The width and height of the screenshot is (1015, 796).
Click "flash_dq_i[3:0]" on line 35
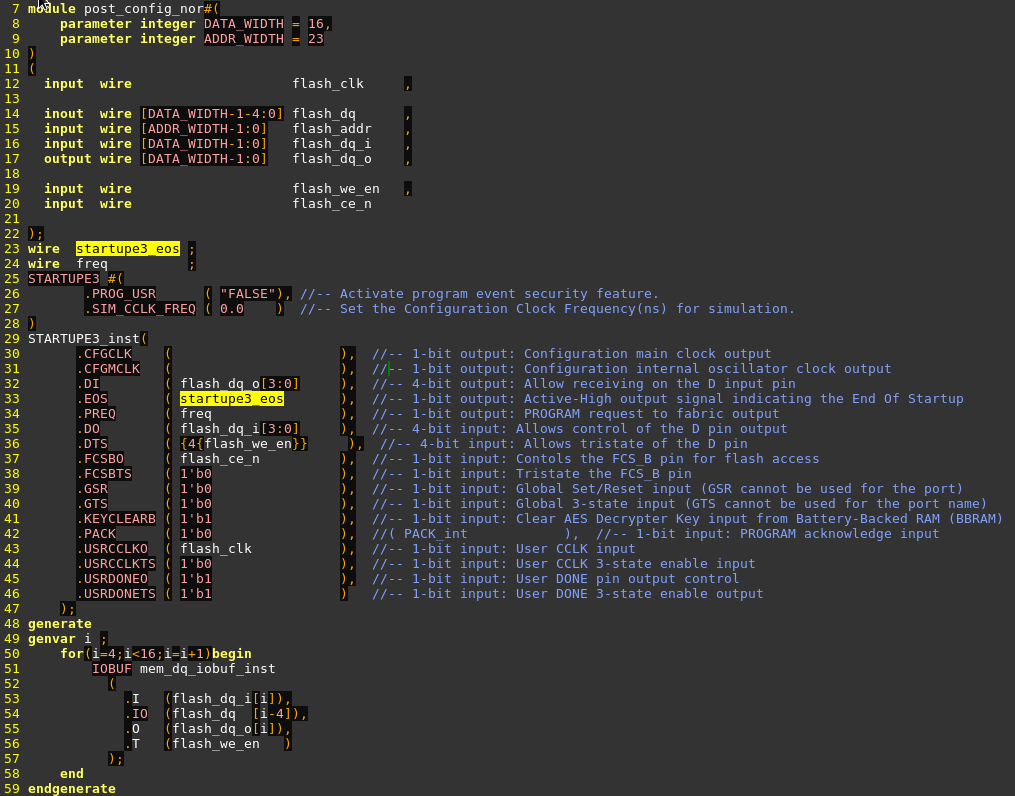tap(240, 428)
